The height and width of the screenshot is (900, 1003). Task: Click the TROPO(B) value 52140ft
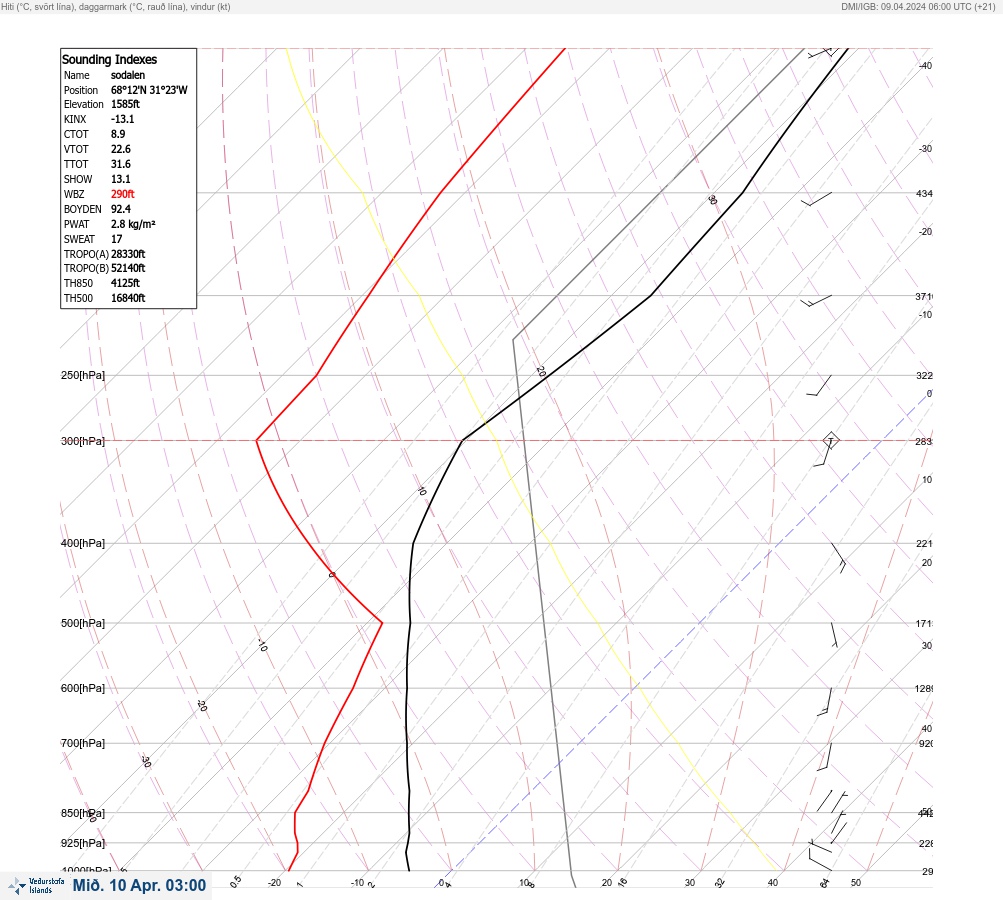pyautogui.click(x=128, y=268)
